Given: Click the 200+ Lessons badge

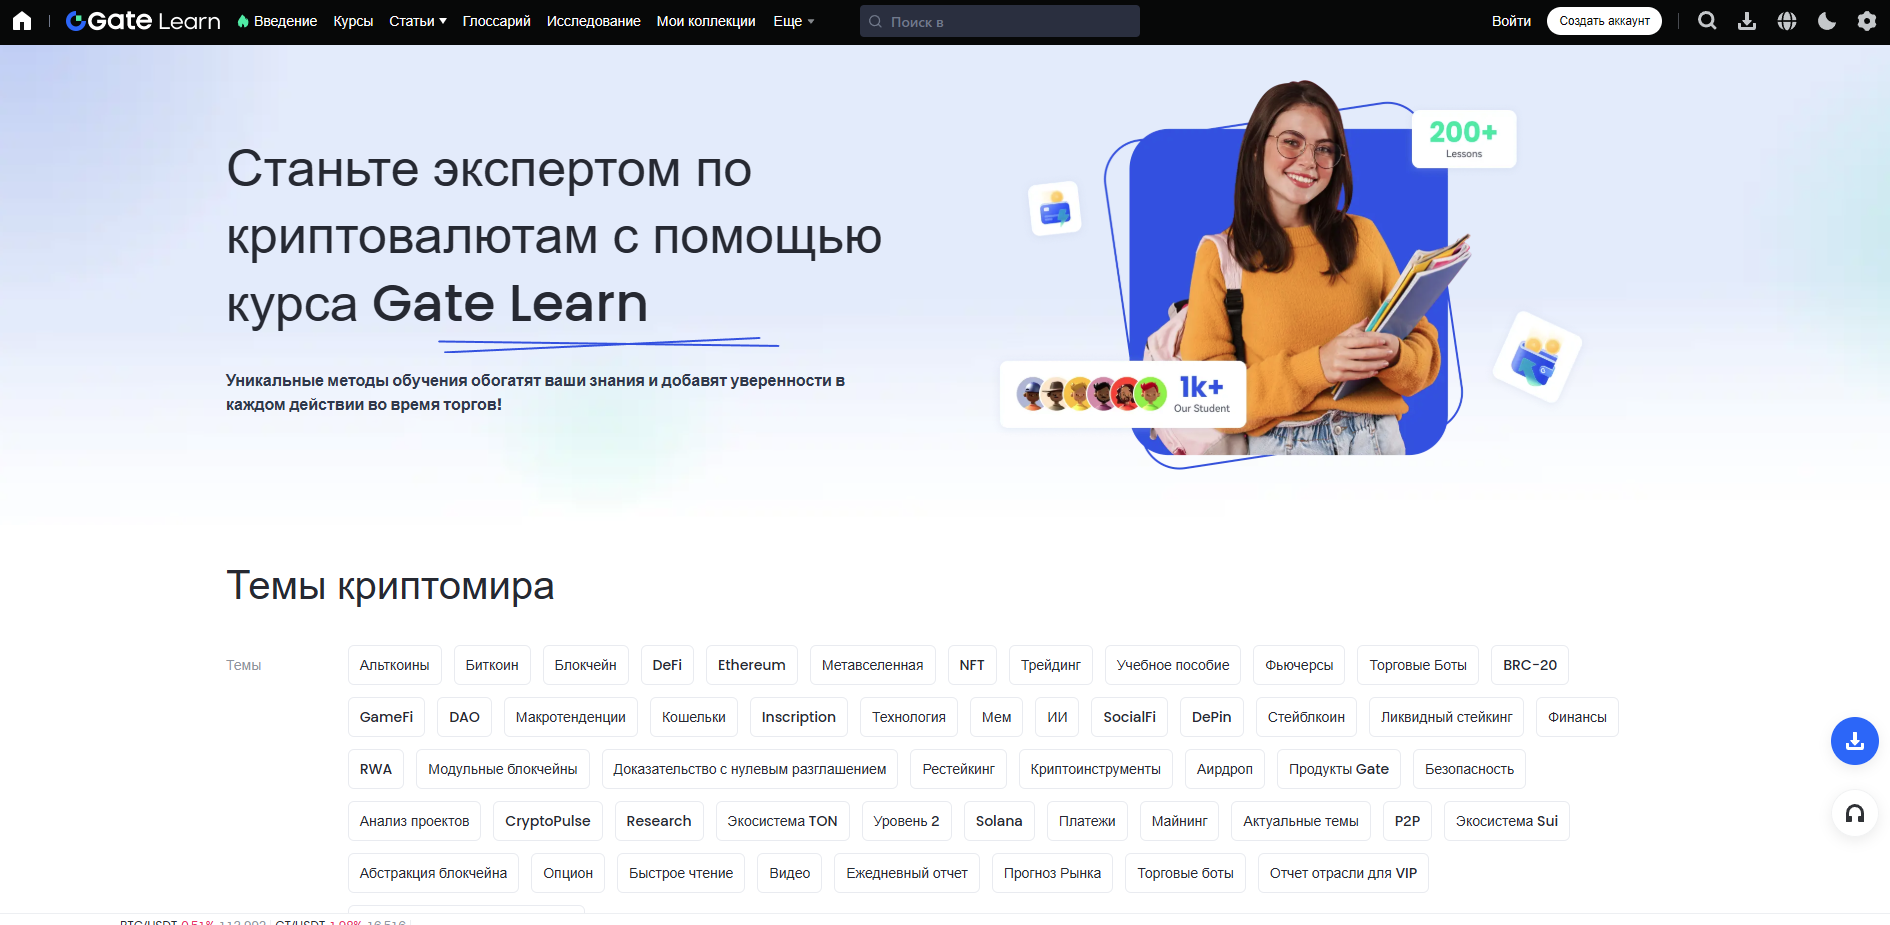Looking at the screenshot, I should (1464, 139).
